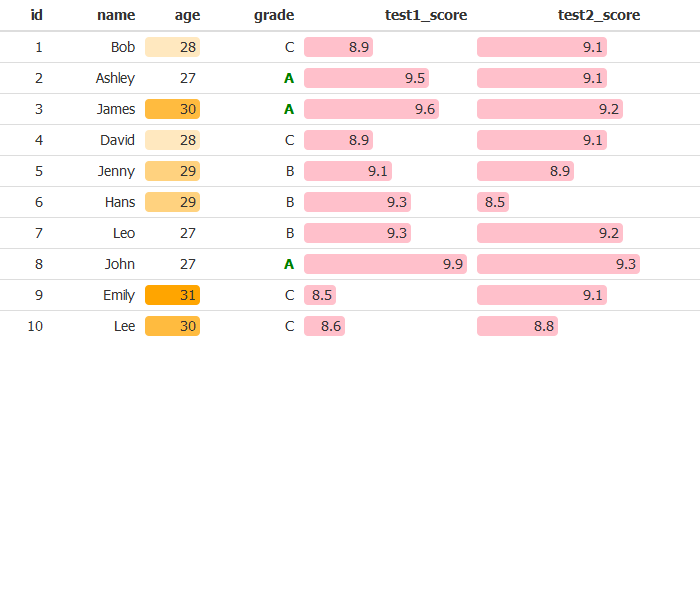
Task: Click the test2_score column header
Action: [598, 15]
